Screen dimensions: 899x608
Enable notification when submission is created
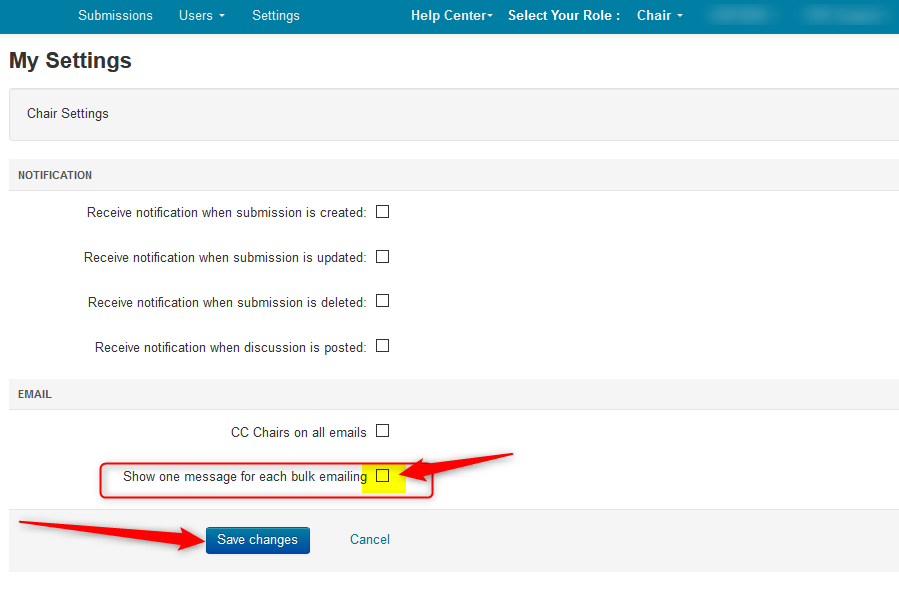[x=382, y=212]
